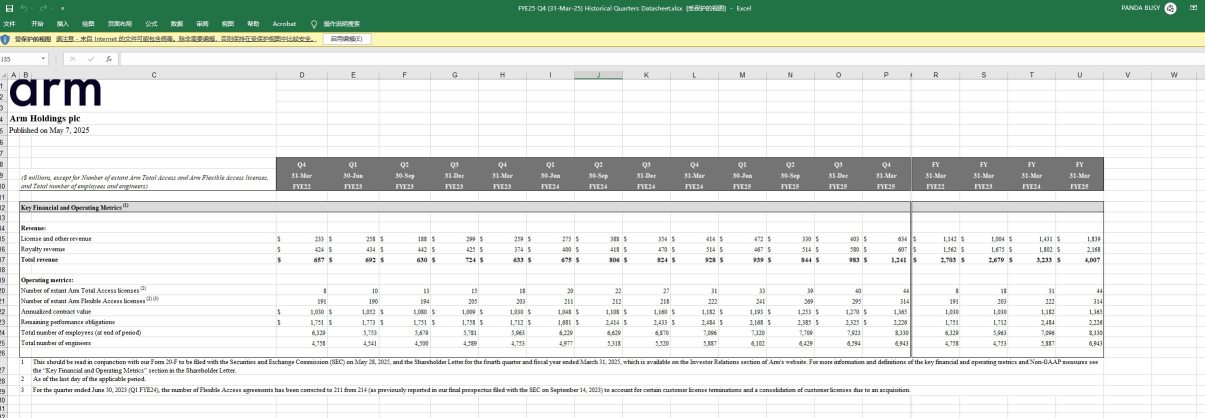
Task: Click the Insert Function fx icon
Action: point(108,59)
